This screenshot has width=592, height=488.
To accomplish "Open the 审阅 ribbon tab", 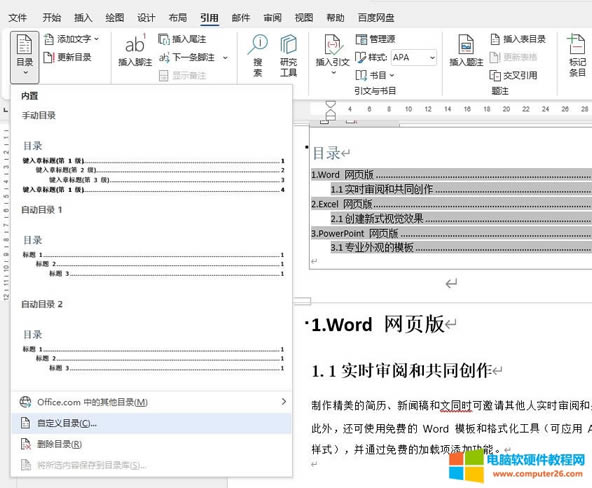I will (273, 17).
